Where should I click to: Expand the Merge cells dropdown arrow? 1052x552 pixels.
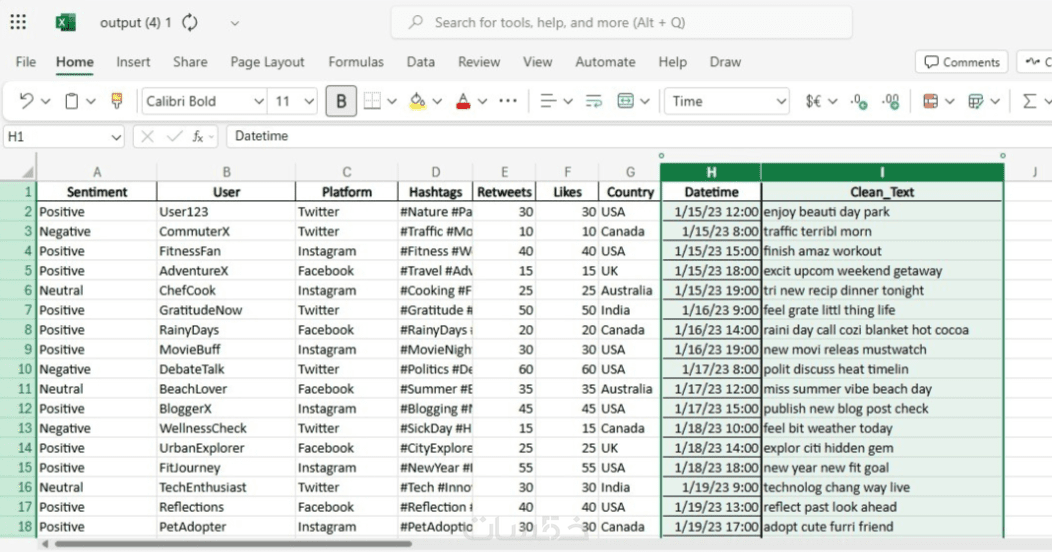(645, 102)
